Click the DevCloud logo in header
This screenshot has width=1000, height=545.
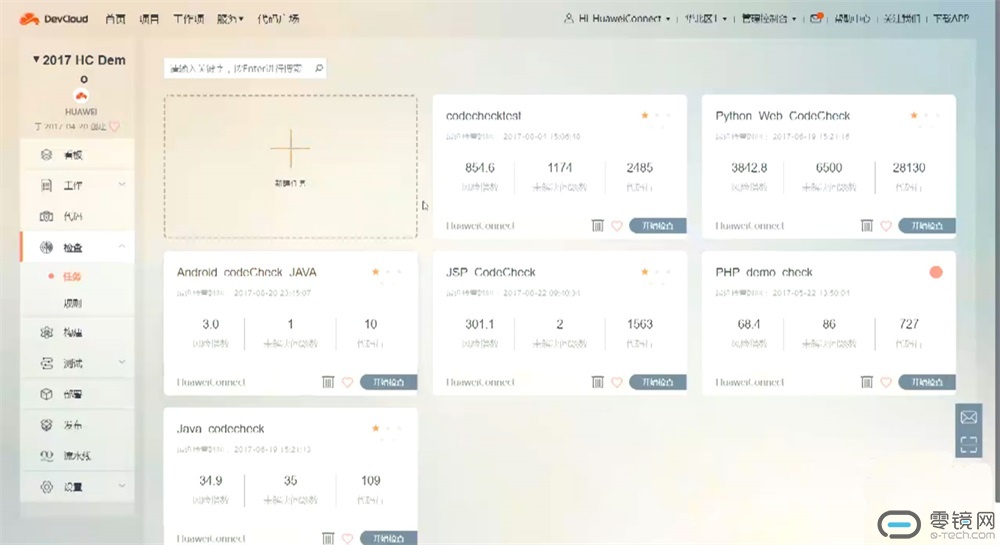tap(52, 18)
